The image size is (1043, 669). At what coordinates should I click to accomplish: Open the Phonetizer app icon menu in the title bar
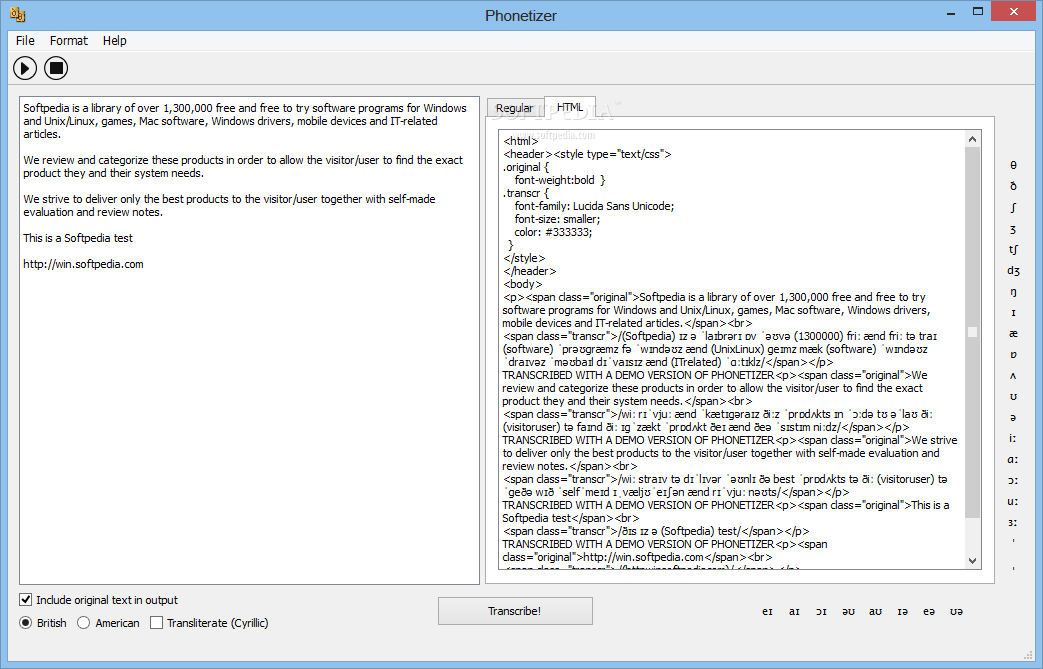[18, 15]
